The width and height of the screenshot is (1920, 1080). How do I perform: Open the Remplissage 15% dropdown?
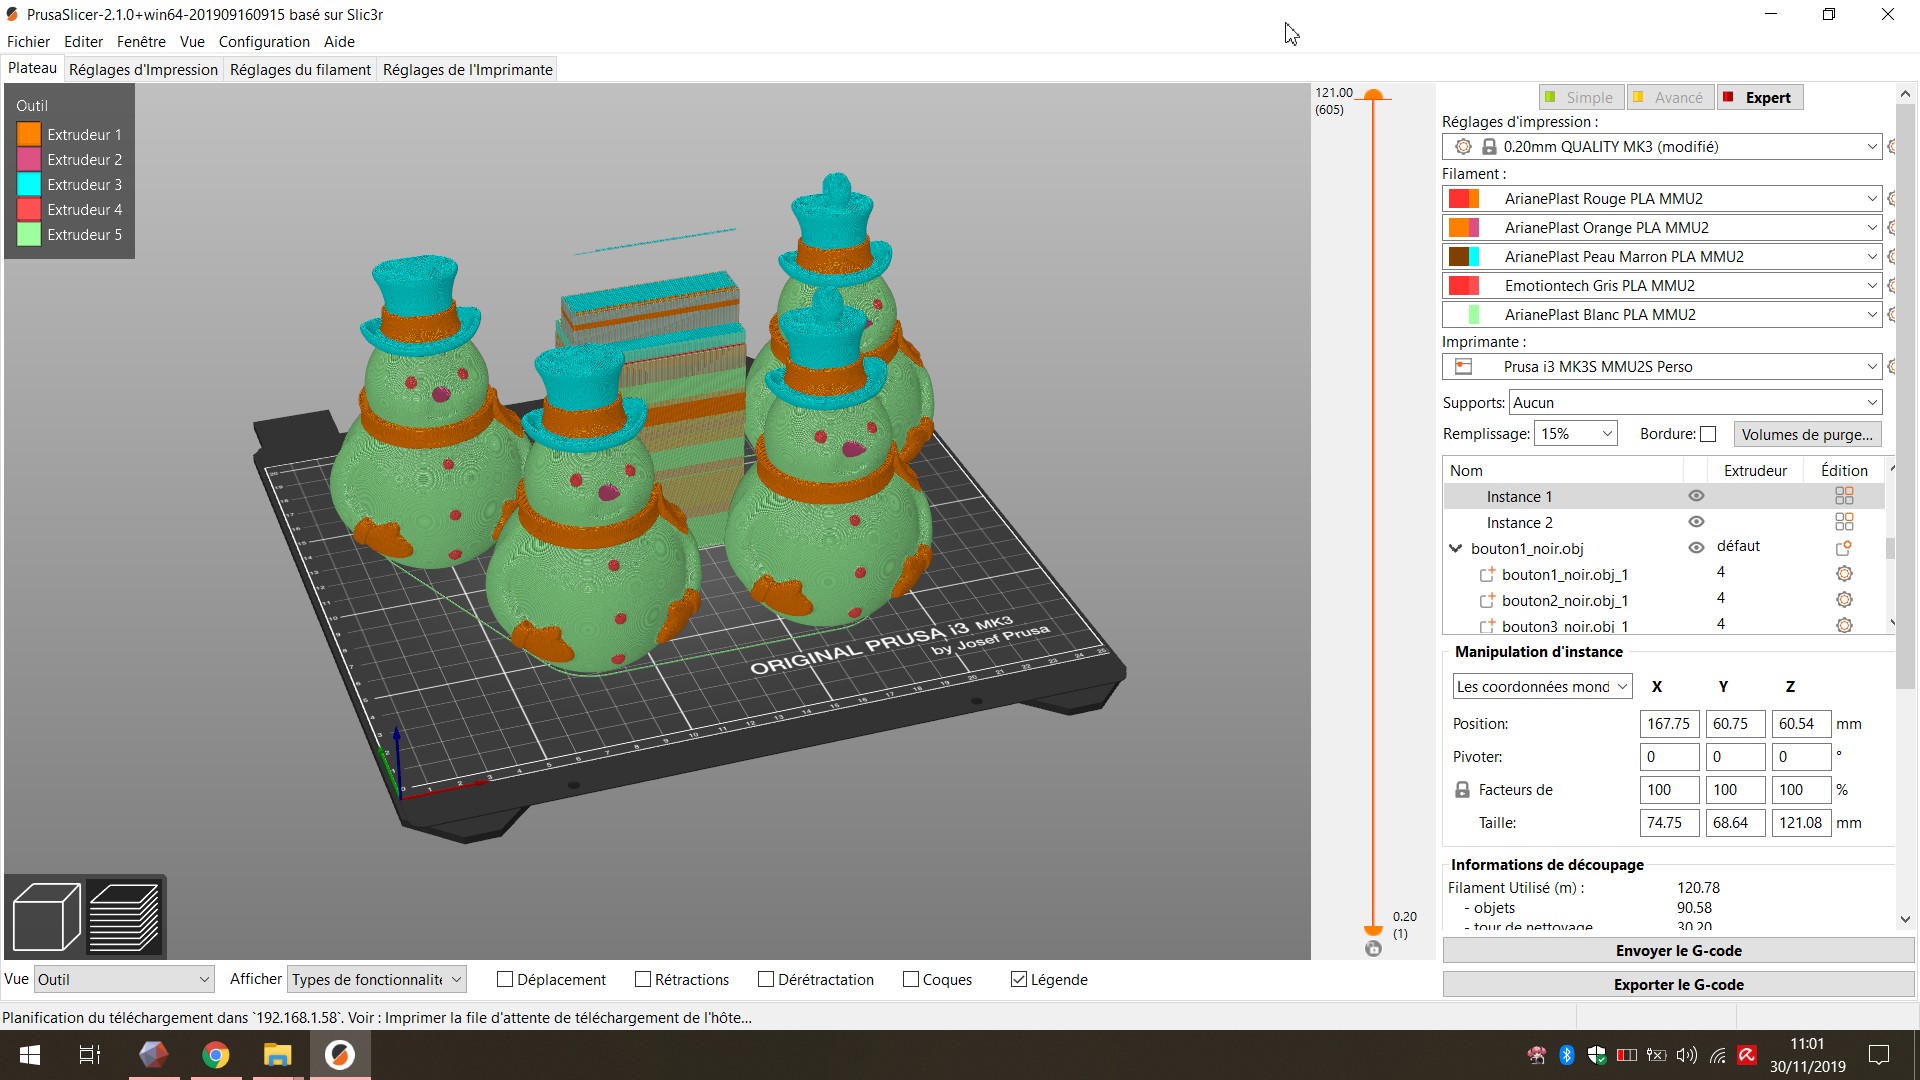[x=1576, y=434]
